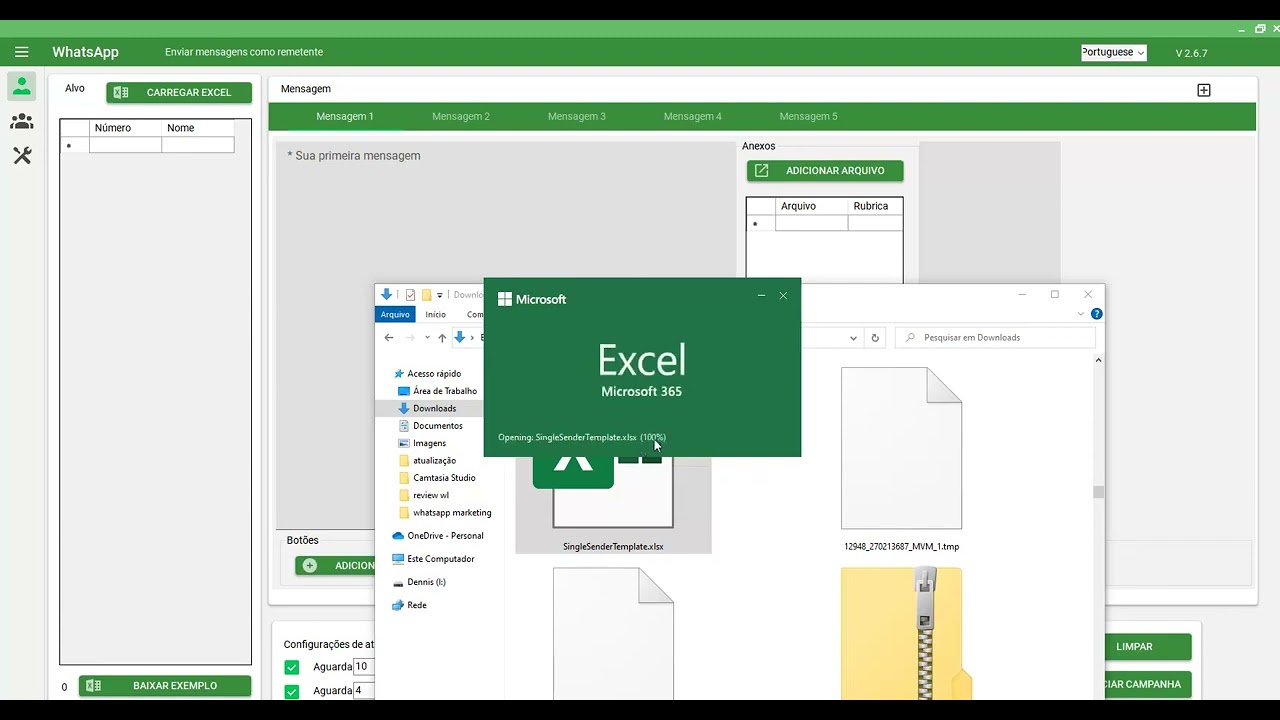Click the empty Número cell

pos(125,145)
